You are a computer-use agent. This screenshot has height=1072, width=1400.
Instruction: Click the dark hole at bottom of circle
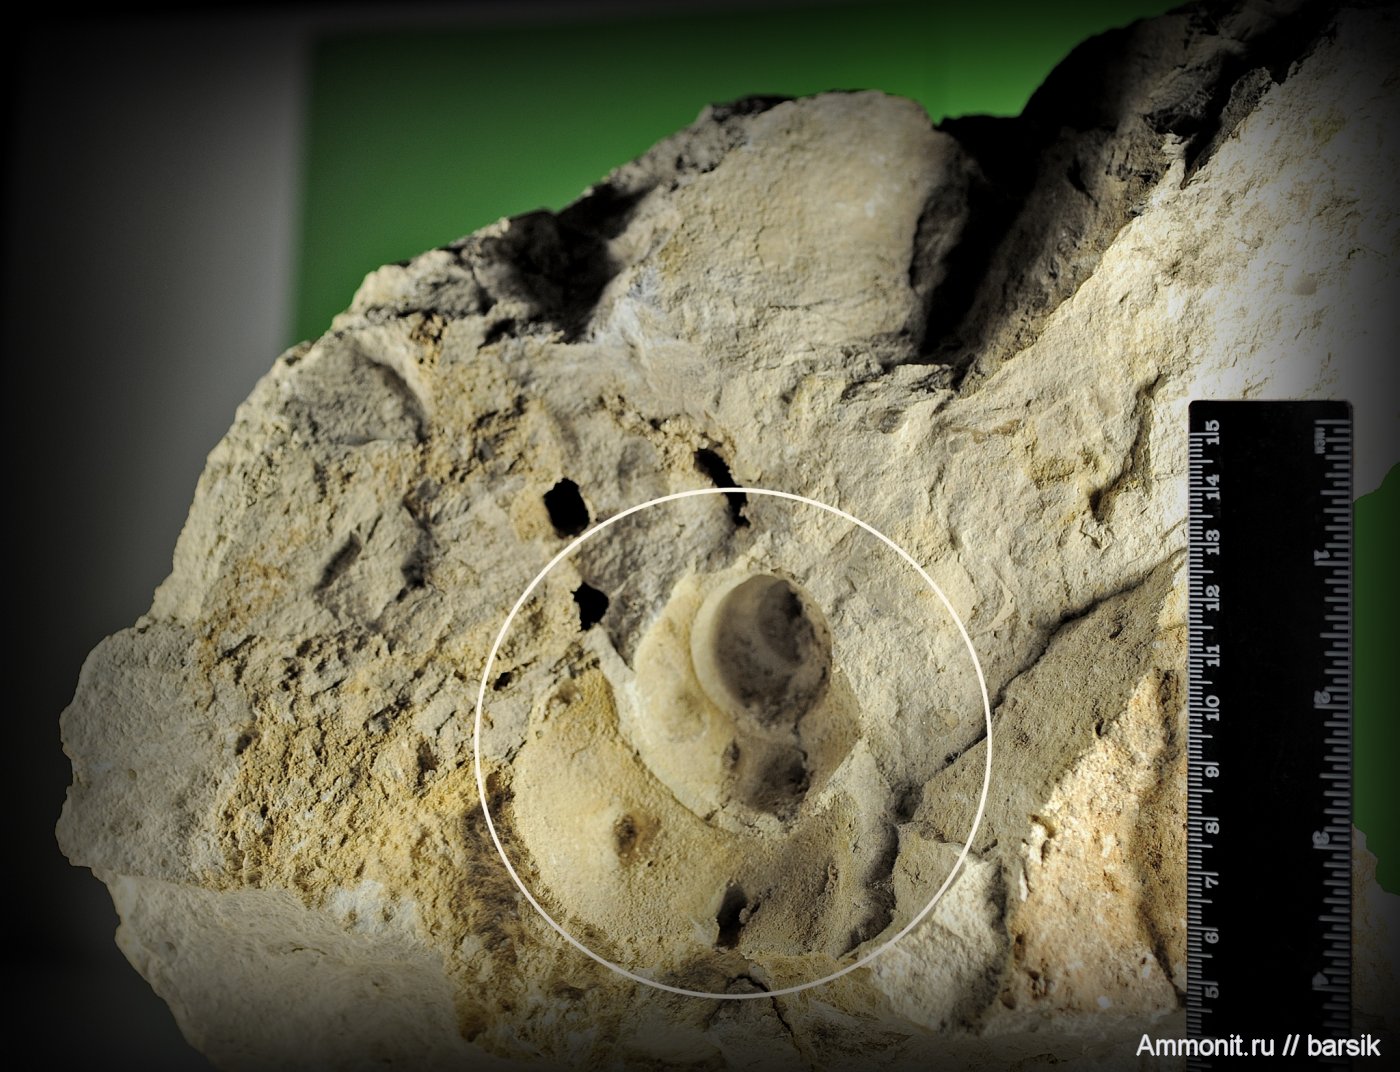pos(731,915)
